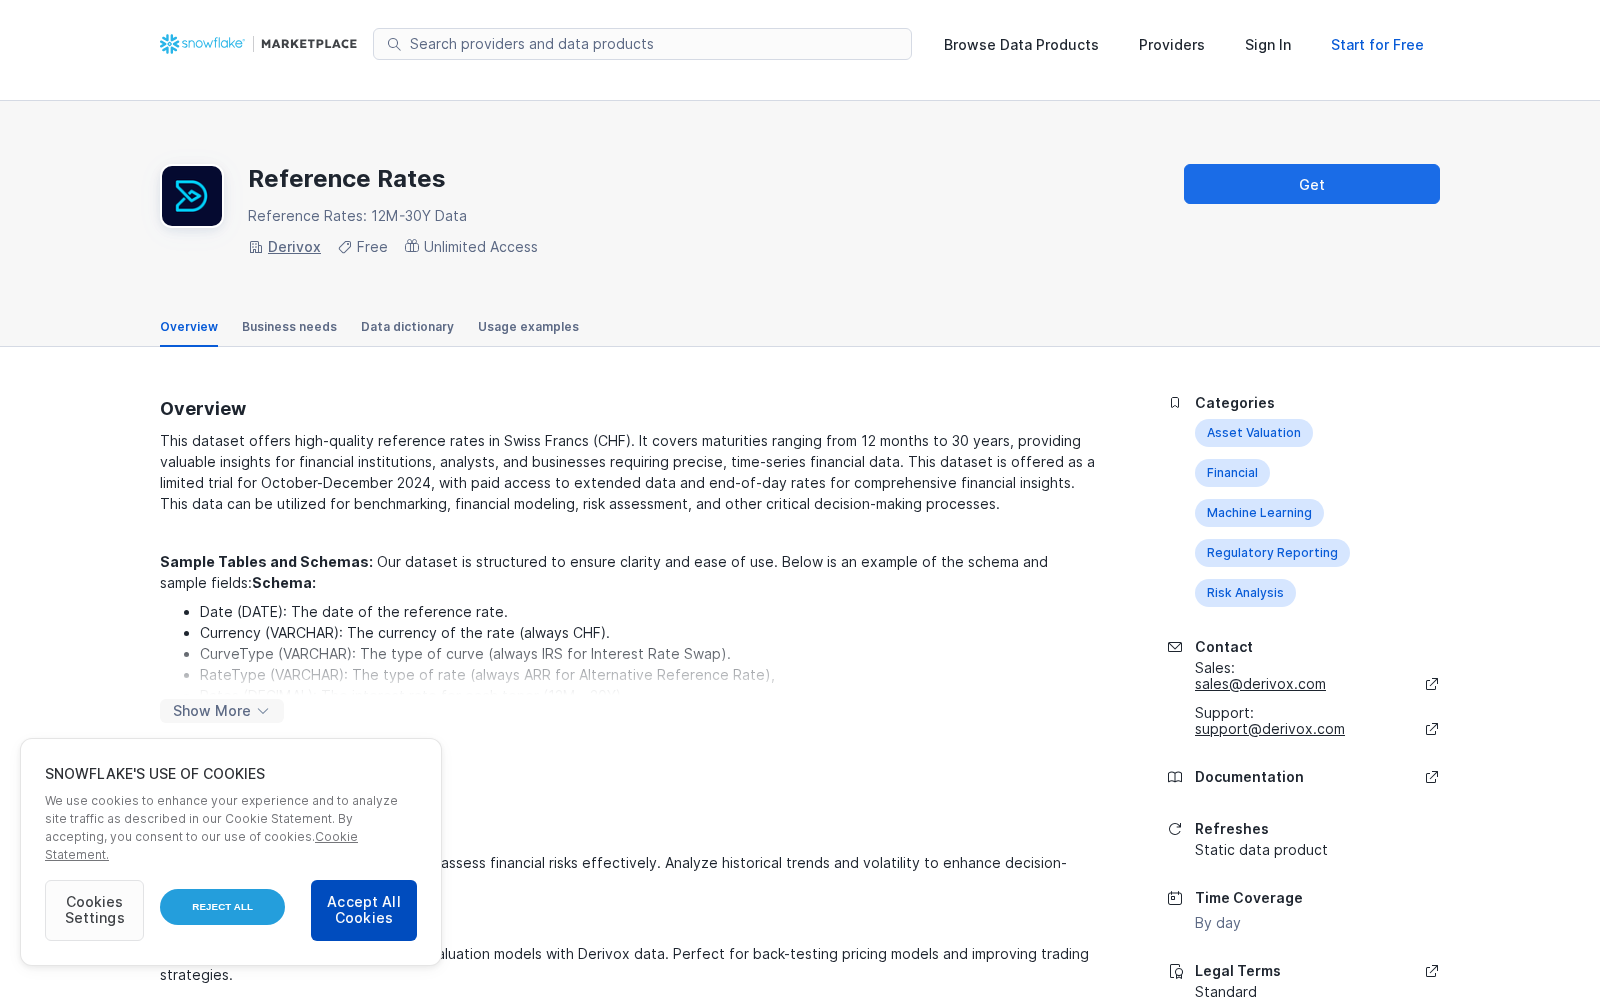Email sales@derivox.com link

(1260, 684)
